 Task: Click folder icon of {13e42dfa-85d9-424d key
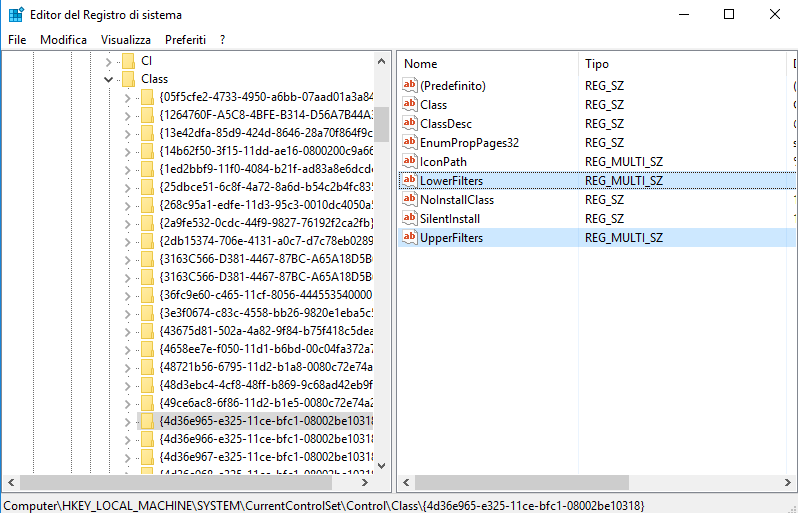(x=147, y=133)
